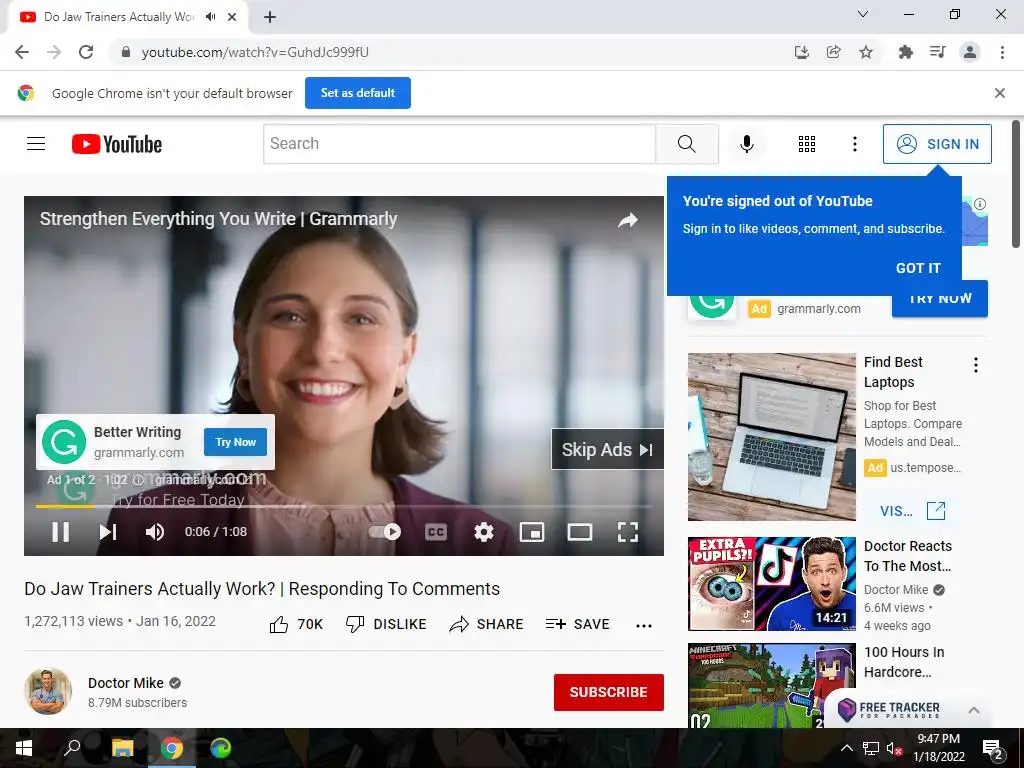1024x768 pixels.
Task: Open Windows taskbar search
Action: pos(72,748)
